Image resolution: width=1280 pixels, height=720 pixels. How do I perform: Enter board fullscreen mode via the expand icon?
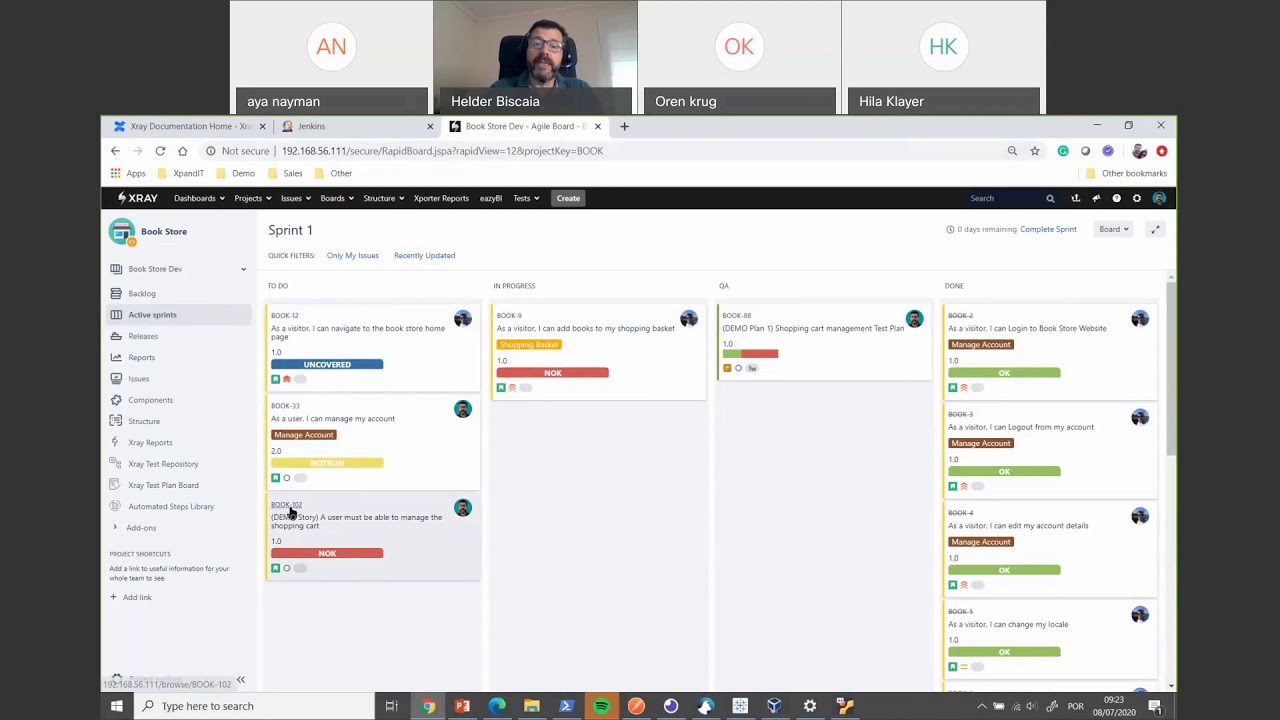[1155, 229]
